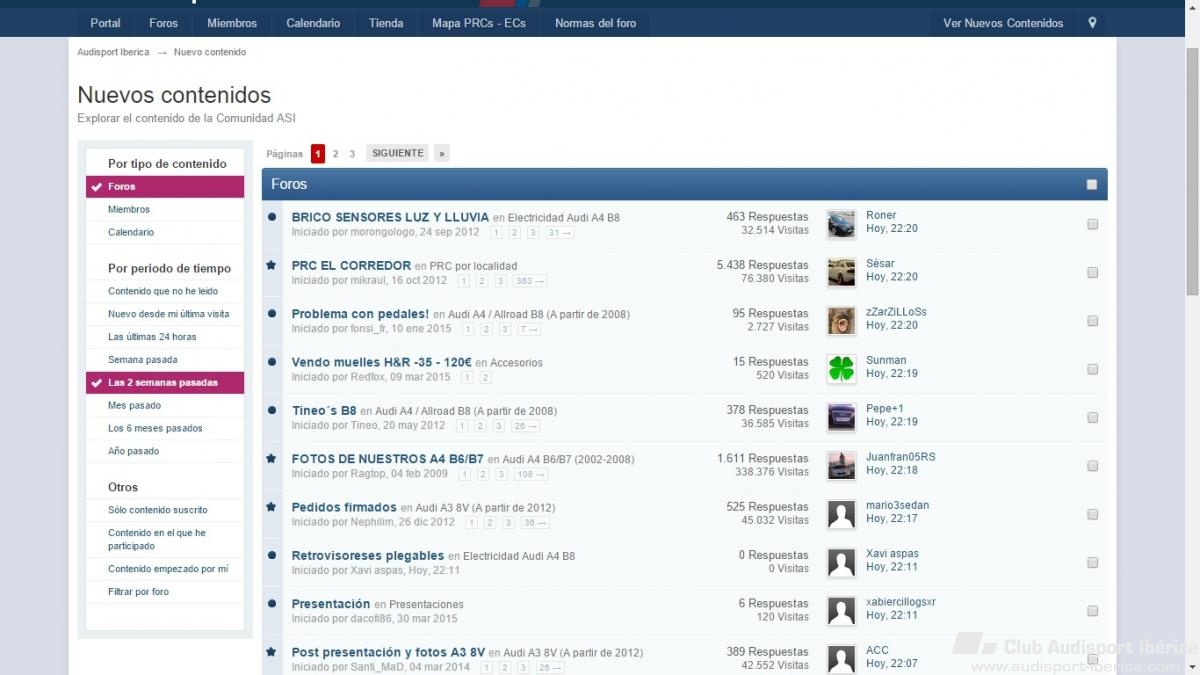Screen dimensions: 1200x675
Task: Click Roner's avatar thumbnail
Action: (841, 224)
